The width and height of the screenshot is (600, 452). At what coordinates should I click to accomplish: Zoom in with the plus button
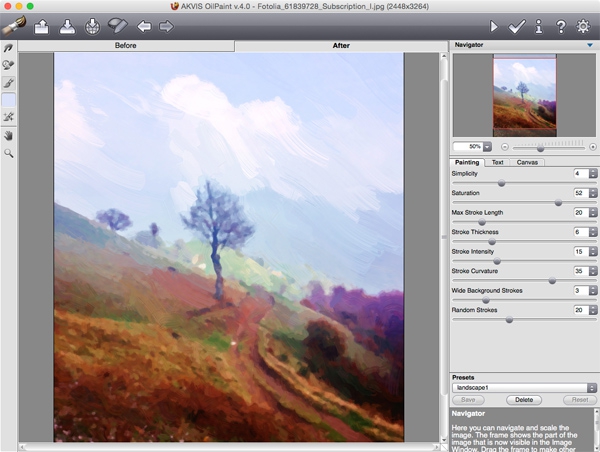(x=593, y=147)
